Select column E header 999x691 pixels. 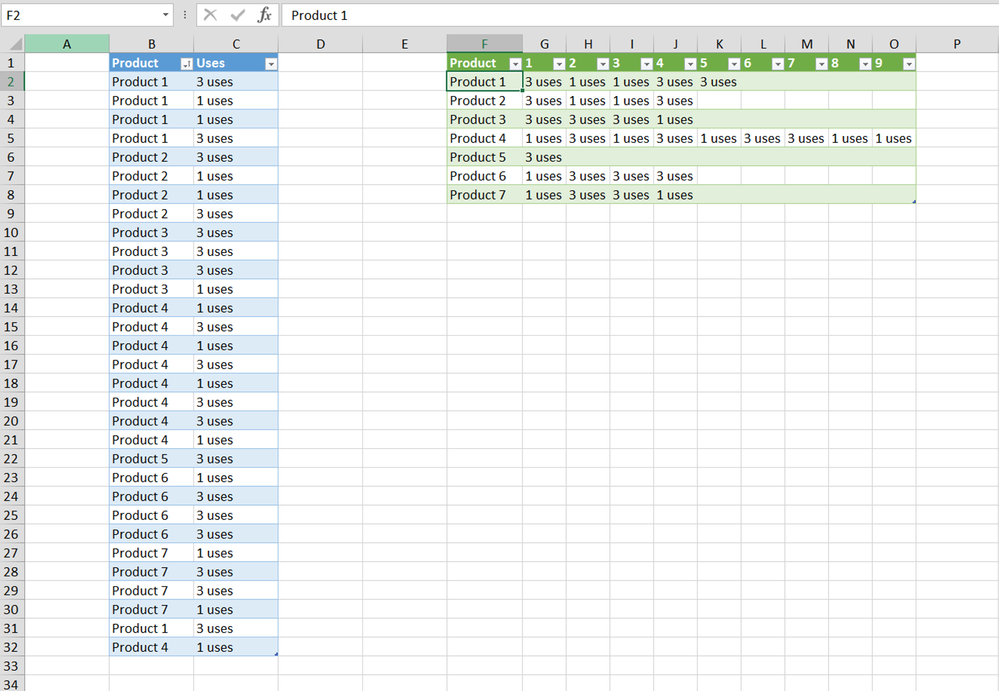click(405, 44)
